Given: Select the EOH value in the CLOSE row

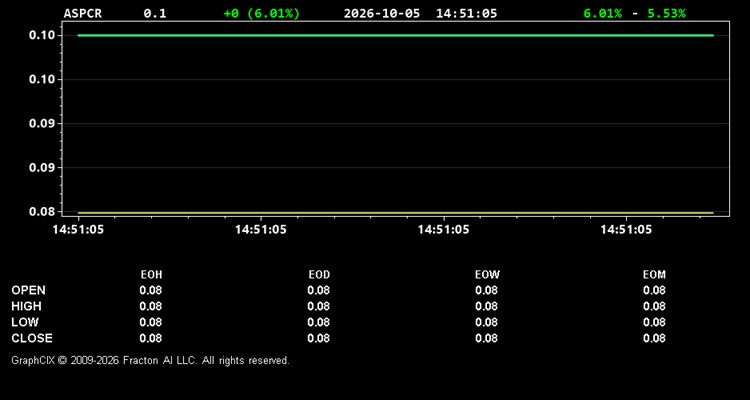Looking at the screenshot, I should tap(151, 338).
